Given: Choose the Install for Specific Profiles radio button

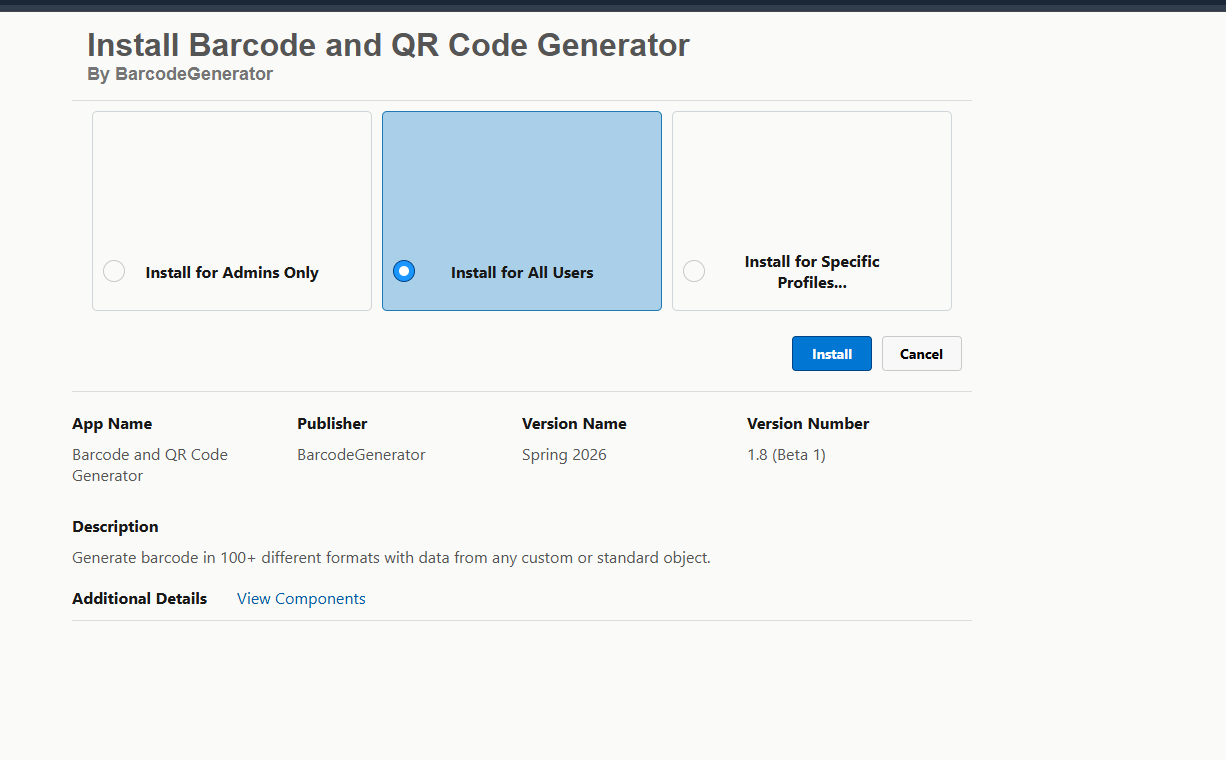Looking at the screenshot, I should coord(693,271).
